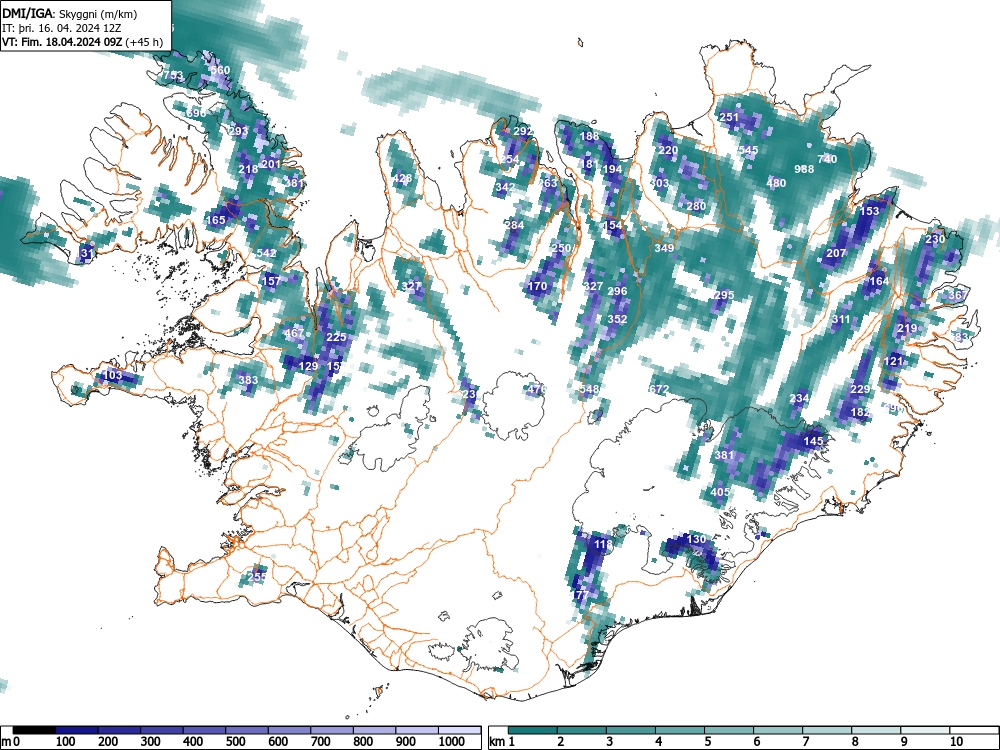Click the visibility value 560
This screenshot has width=1000, height=750.
(220, 70)
